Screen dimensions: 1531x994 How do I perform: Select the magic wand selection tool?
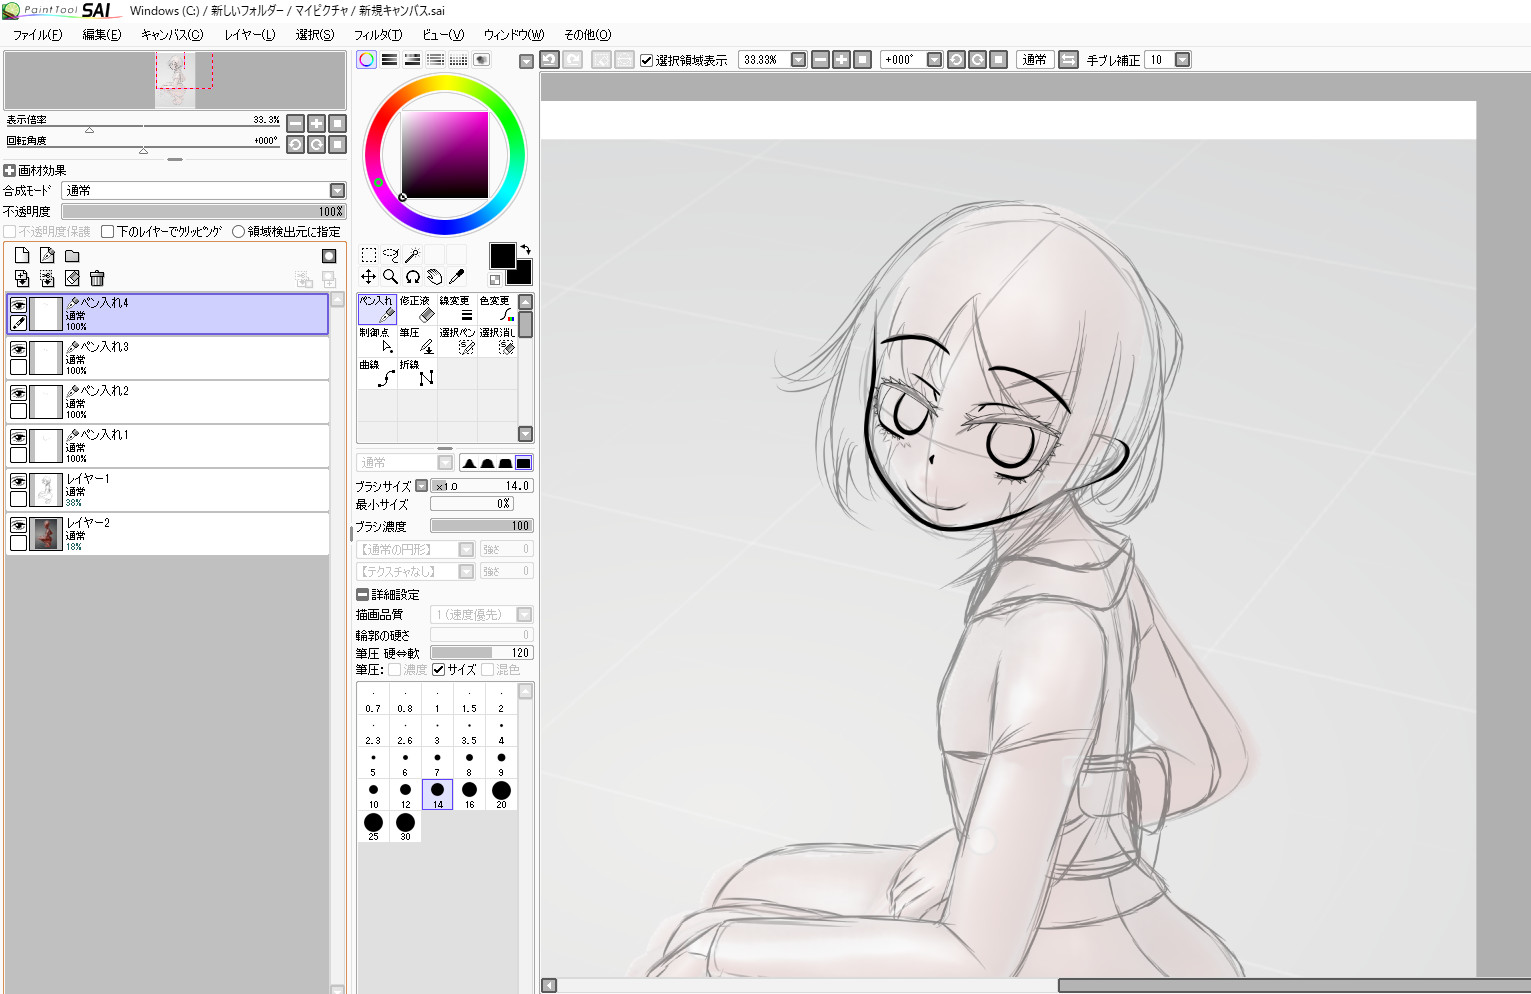click(412, 255)
